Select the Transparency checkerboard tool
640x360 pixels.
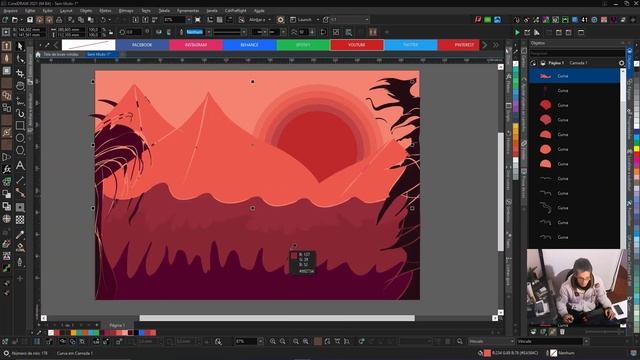[x=20, y=220]
